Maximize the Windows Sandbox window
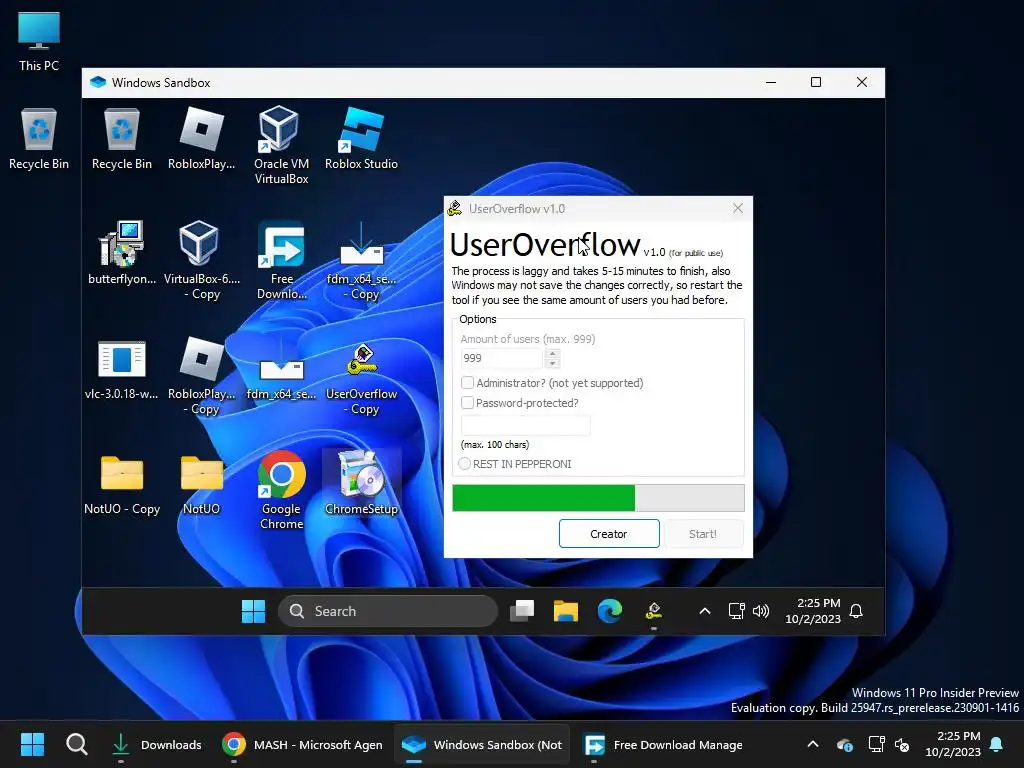1024x768 pixels. point(816,82)
